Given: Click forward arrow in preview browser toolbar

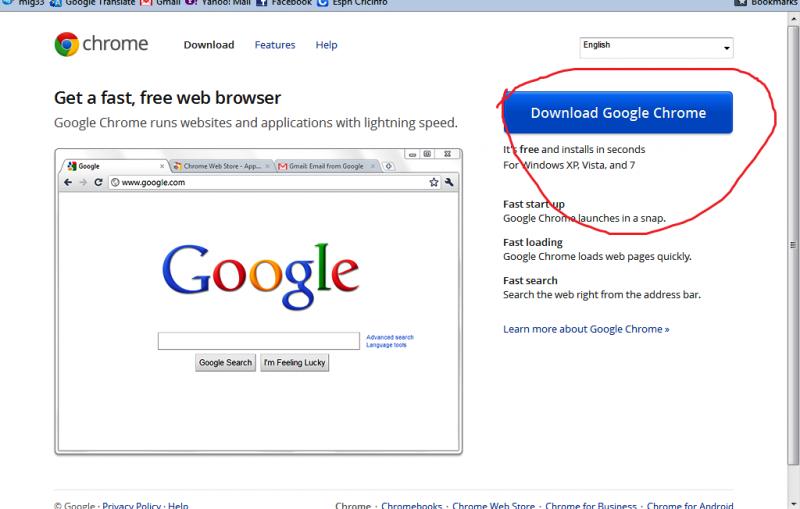Looking at the screenshot, I should coord(83,182).
